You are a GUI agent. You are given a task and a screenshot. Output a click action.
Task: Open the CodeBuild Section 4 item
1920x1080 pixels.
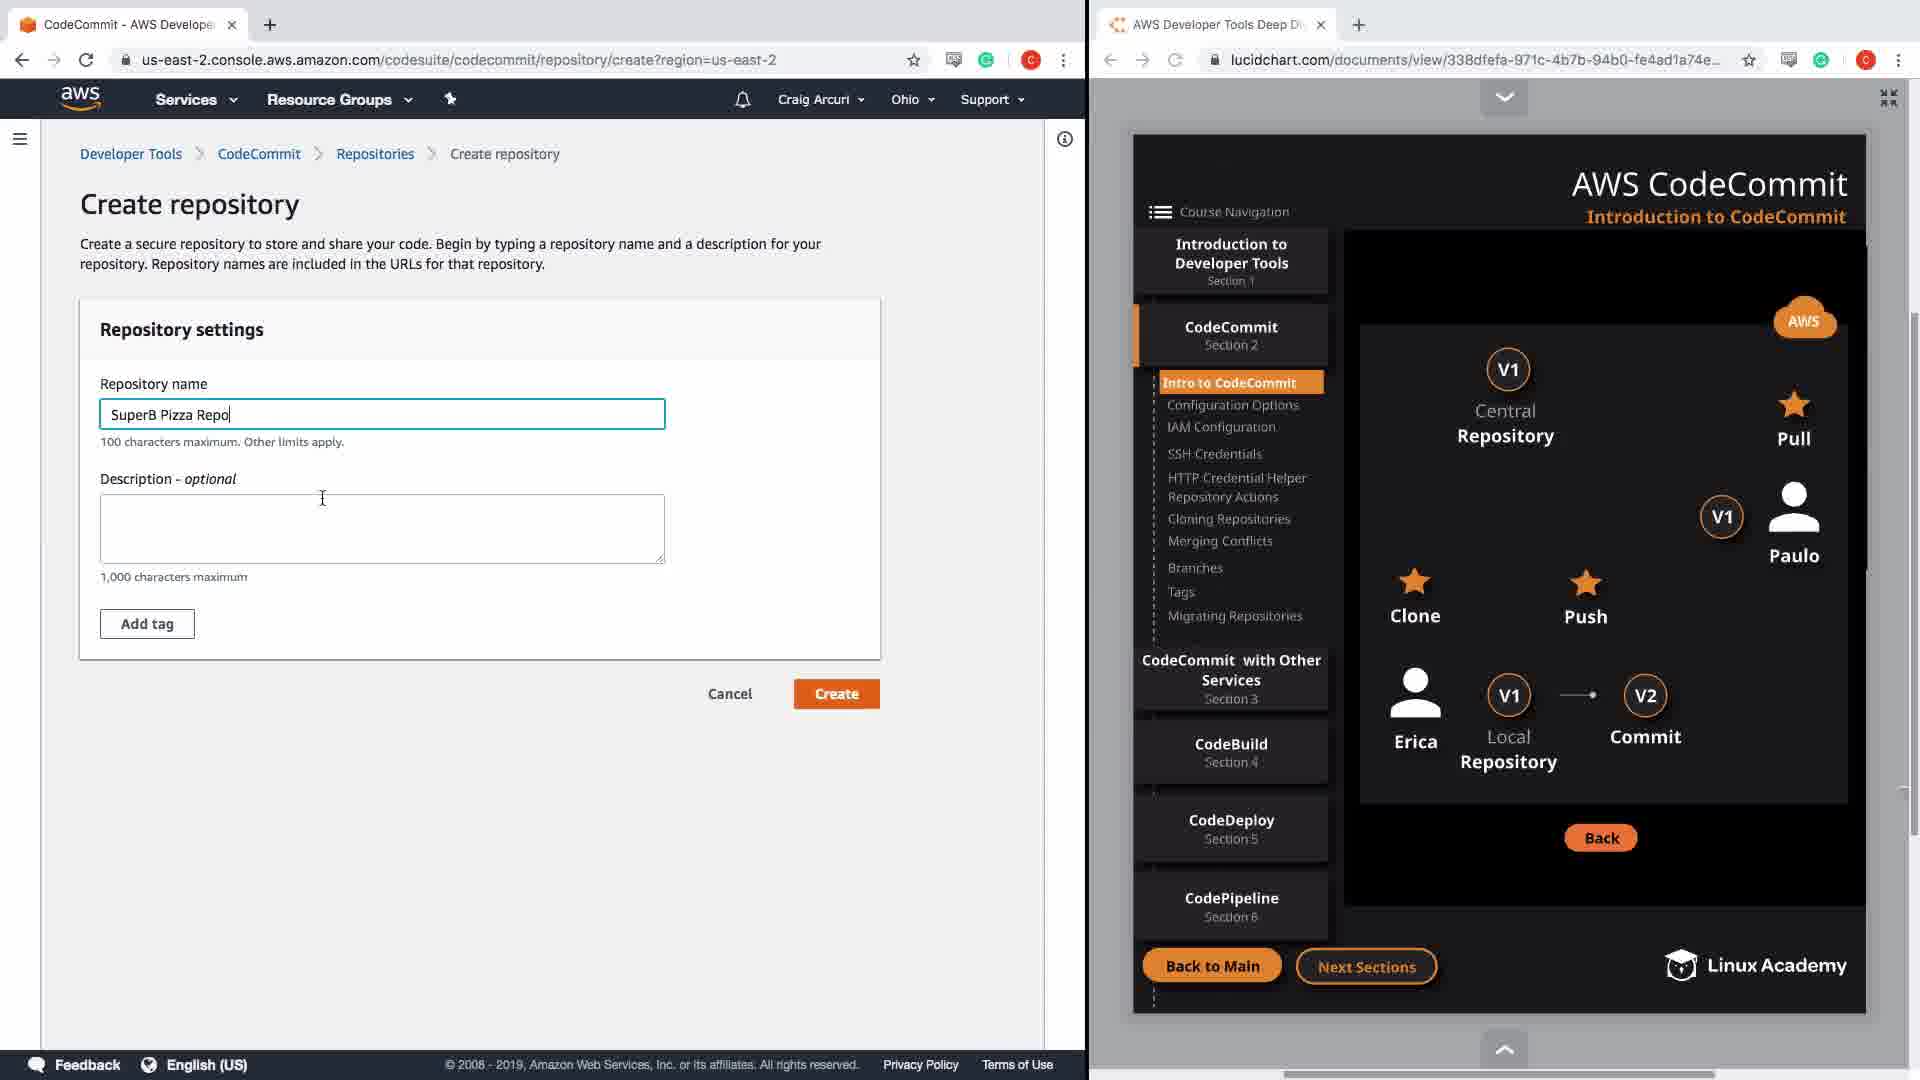coord(1231,752)
